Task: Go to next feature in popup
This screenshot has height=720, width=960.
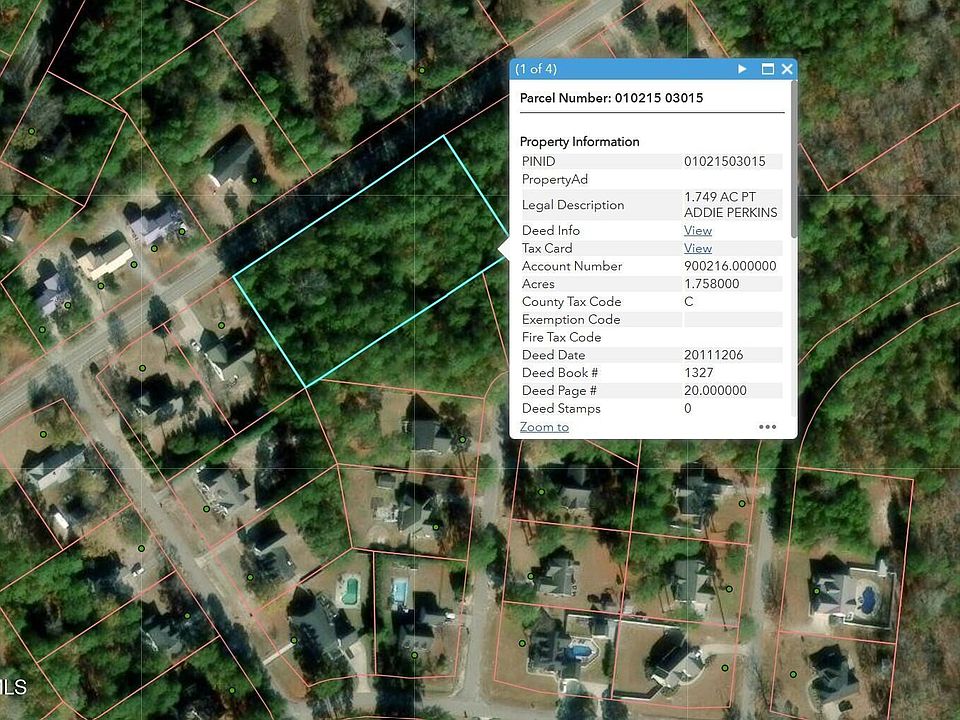Action: coord(742,69)
